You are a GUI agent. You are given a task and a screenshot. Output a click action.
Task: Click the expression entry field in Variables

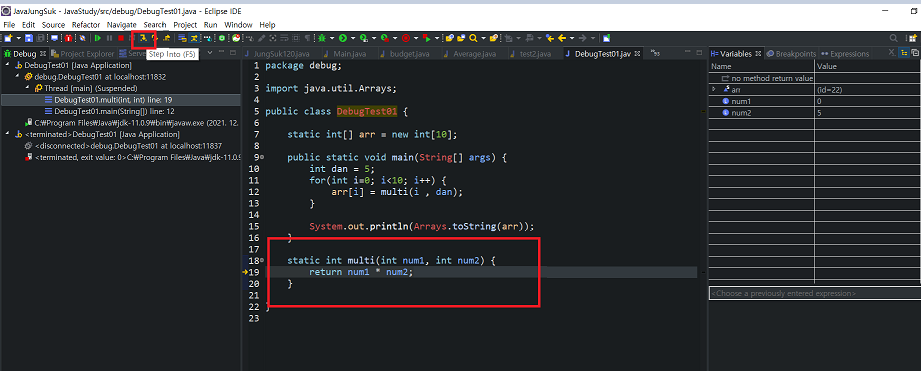click(814, 293)
